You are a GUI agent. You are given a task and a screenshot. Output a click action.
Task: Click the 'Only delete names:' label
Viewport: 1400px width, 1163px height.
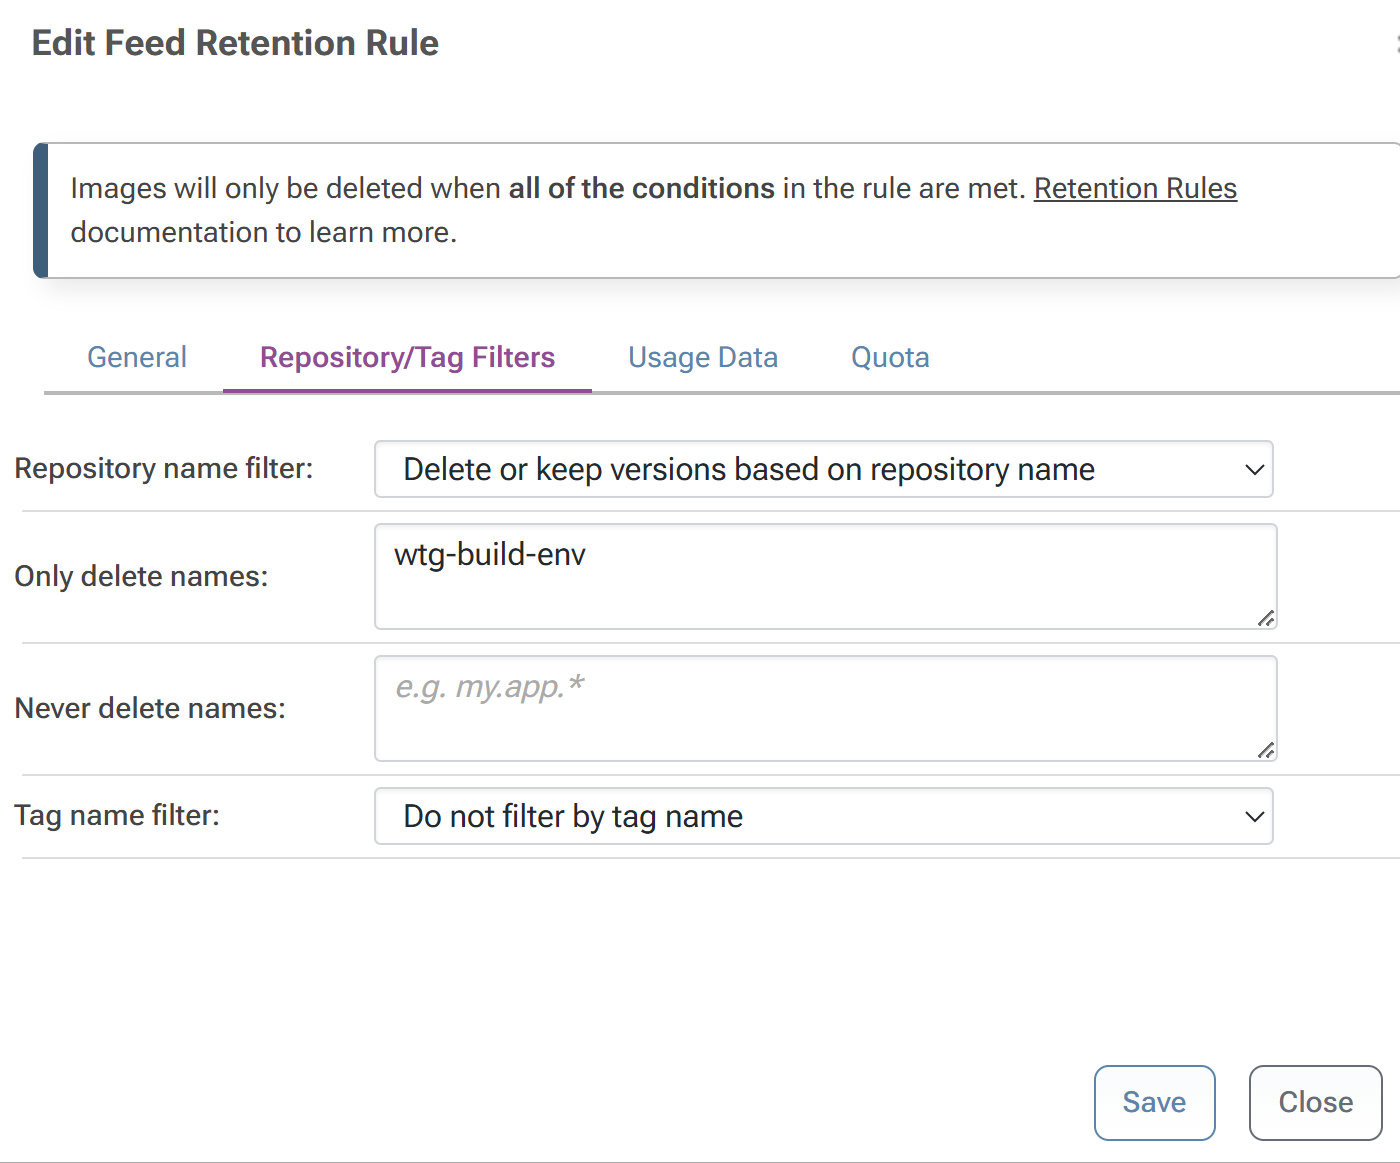pyautogui.click(x=141, y=576)
